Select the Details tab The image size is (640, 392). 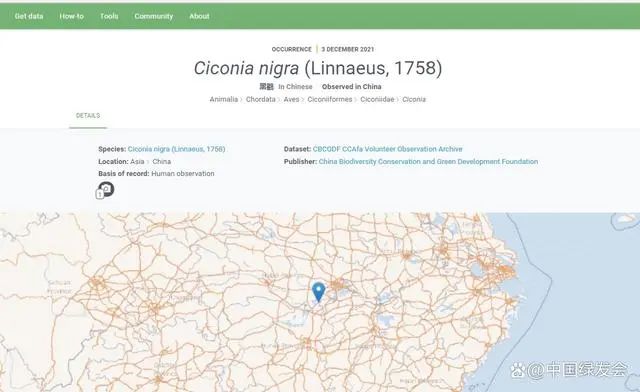click(88, 116)
